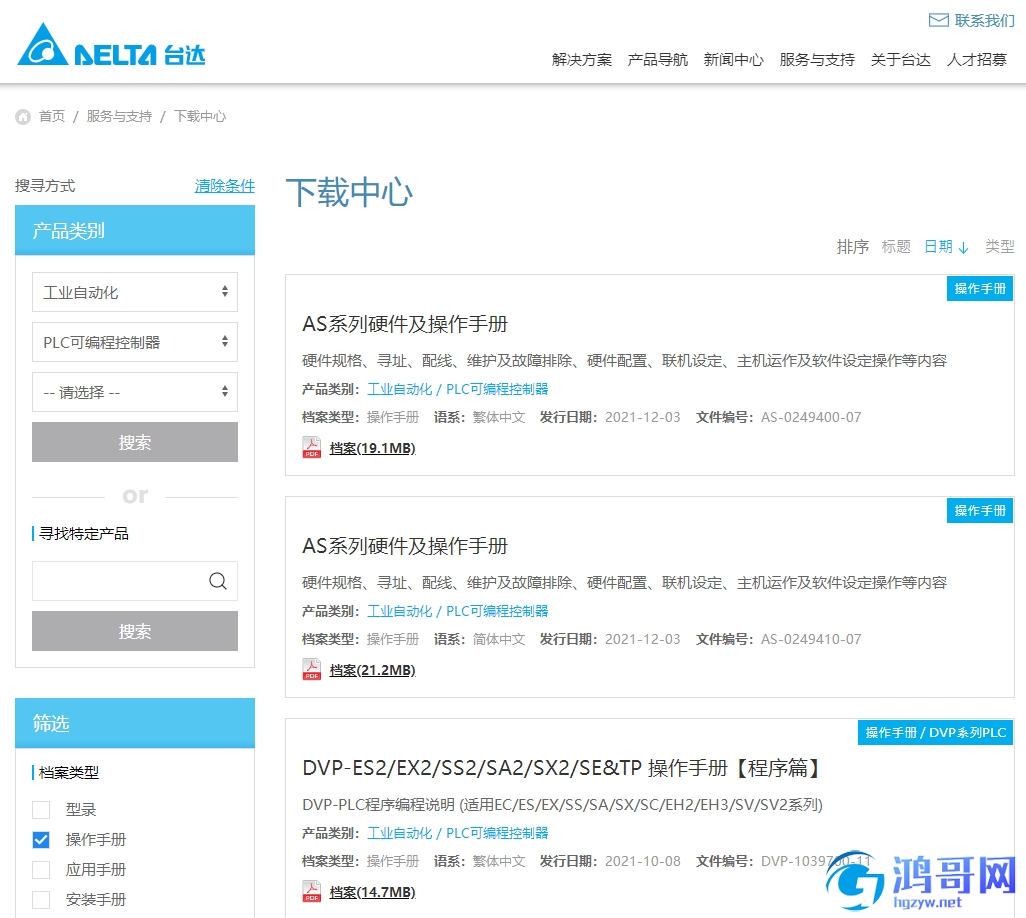Viewport: 1026px width, 918px height.
Task: Click 服务与支持 in the breadcrumb
Action: coord(119,116)
